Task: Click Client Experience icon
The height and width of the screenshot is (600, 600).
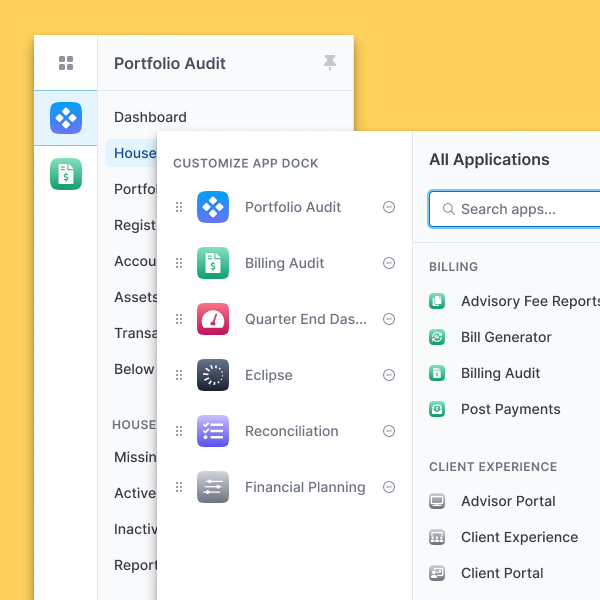Action: click(x=437, y=537)
